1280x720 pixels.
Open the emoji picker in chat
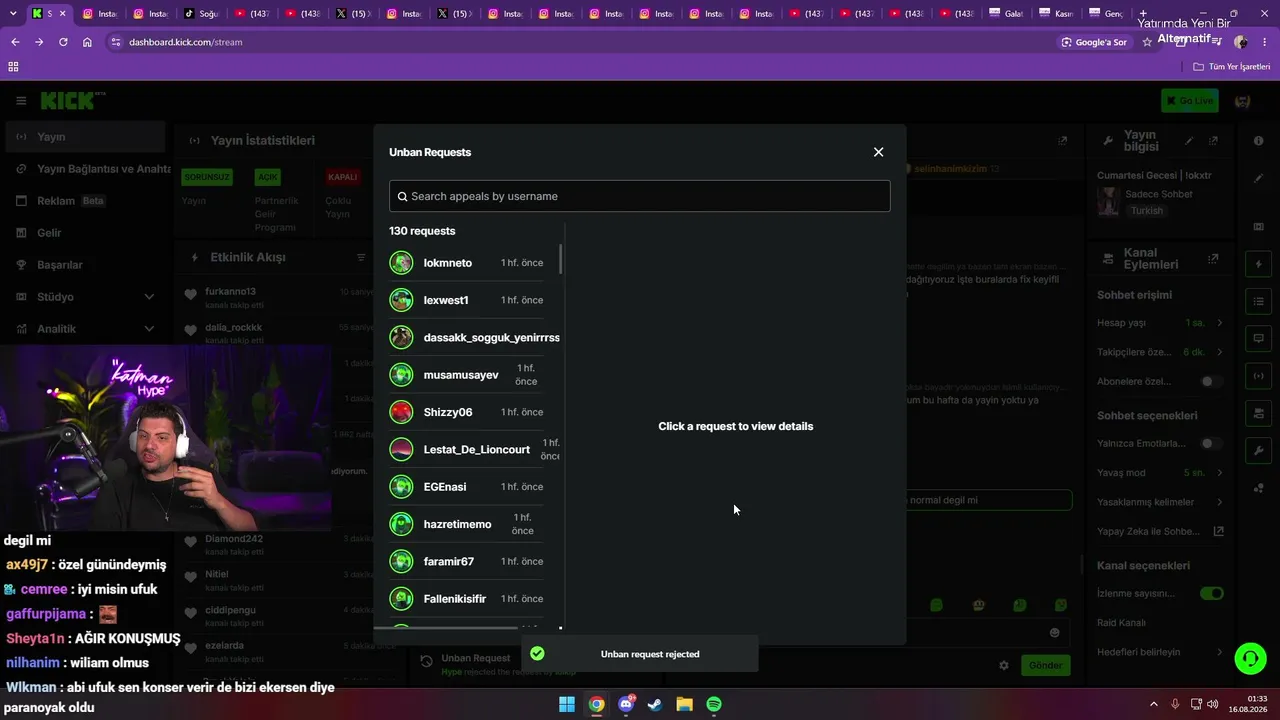tap(1054, 632)
